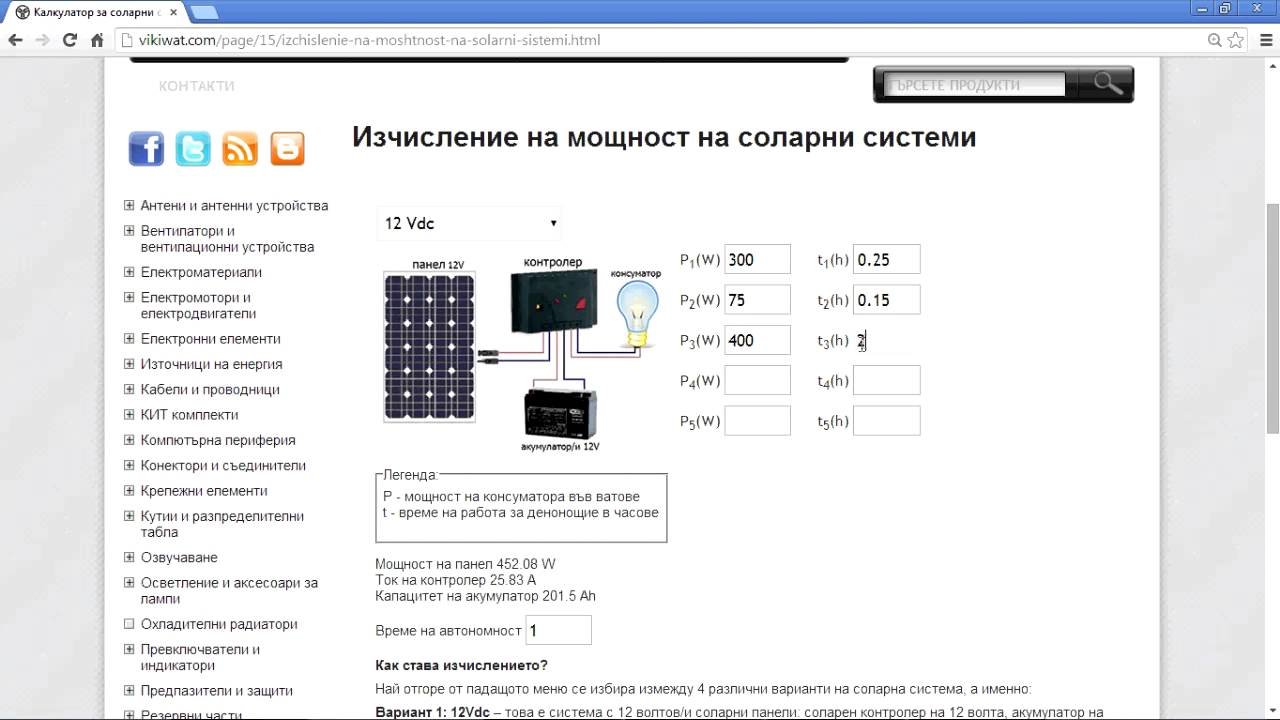
Task: Click the P2(W) field containing 75
Action: pyautogui.click(x=757, y=300)
